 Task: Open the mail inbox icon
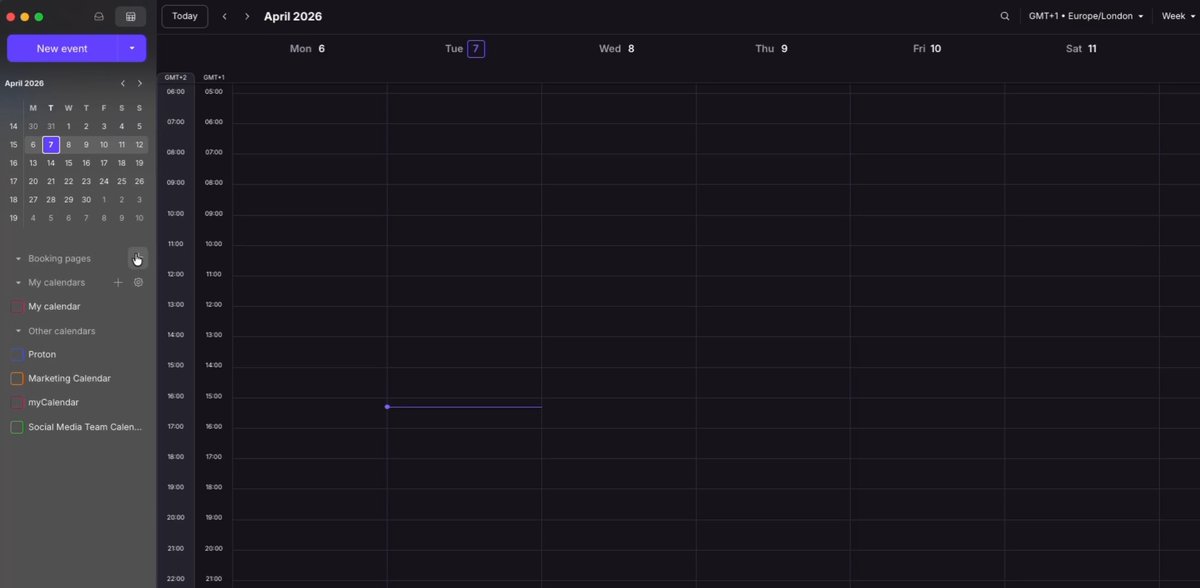(98, 17)
